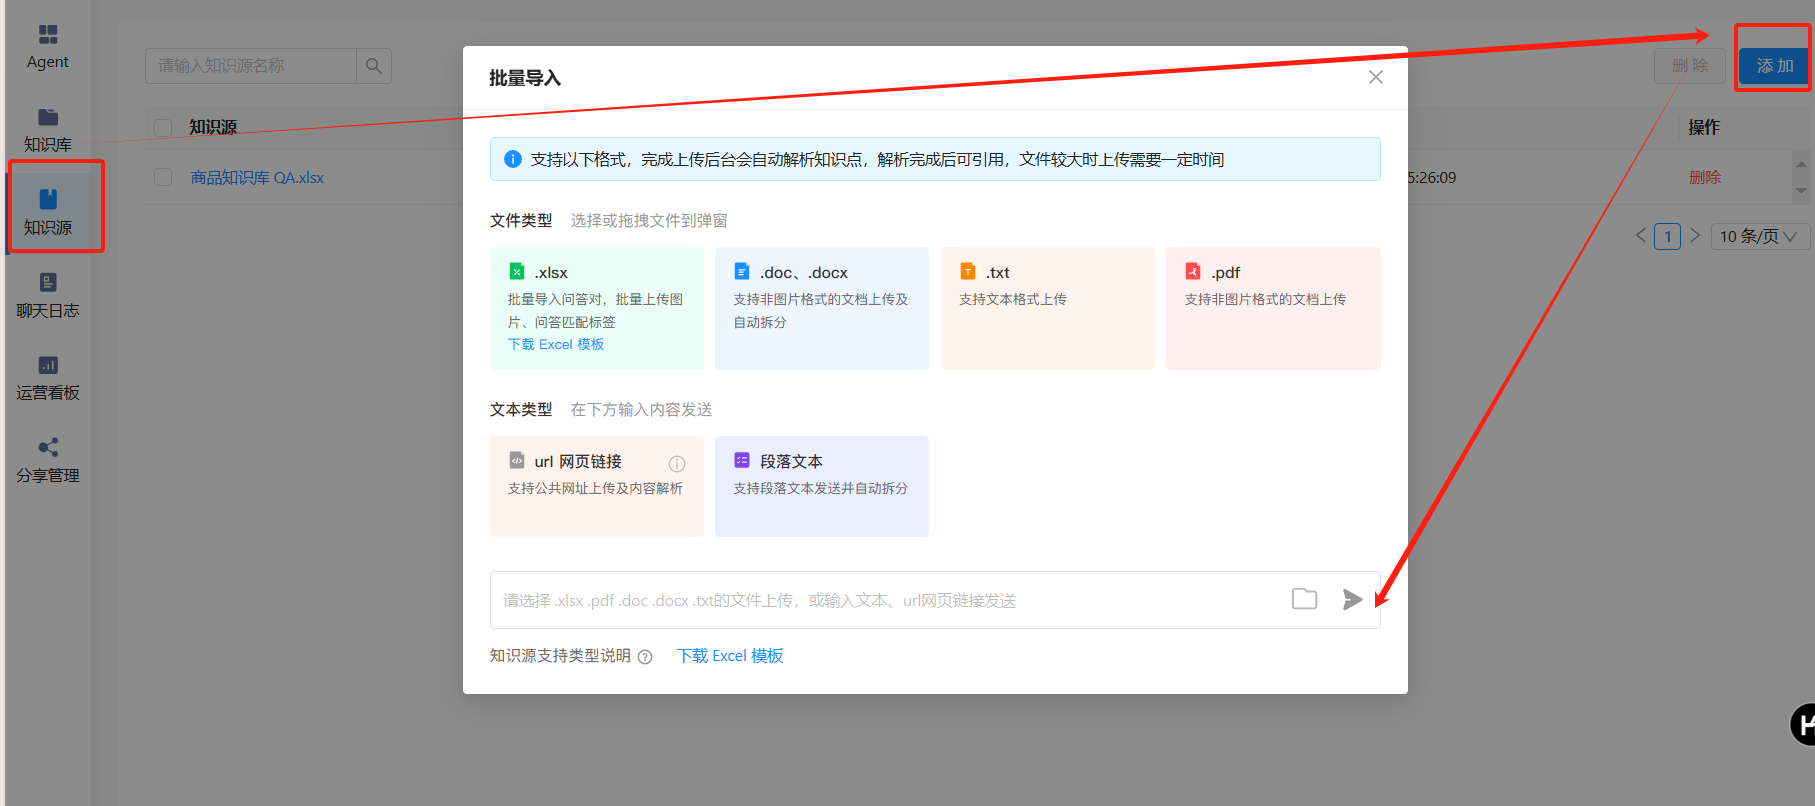Open the 商品知识库 QA.xlsx link
This screenshot has width=1815, height=806.
257,177
